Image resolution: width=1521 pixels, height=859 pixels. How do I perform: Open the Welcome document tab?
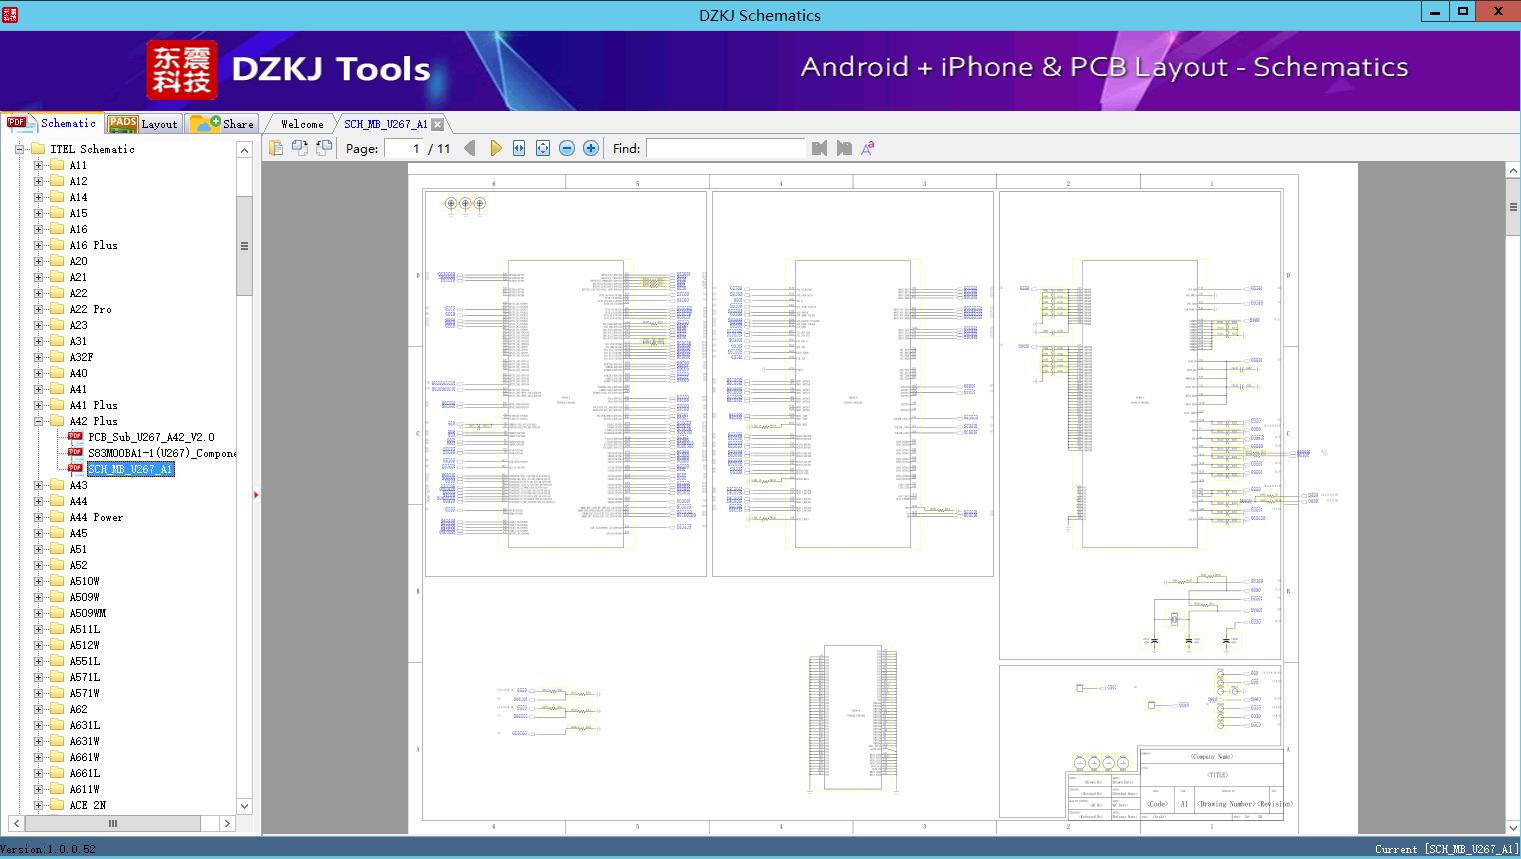[302, 124]
